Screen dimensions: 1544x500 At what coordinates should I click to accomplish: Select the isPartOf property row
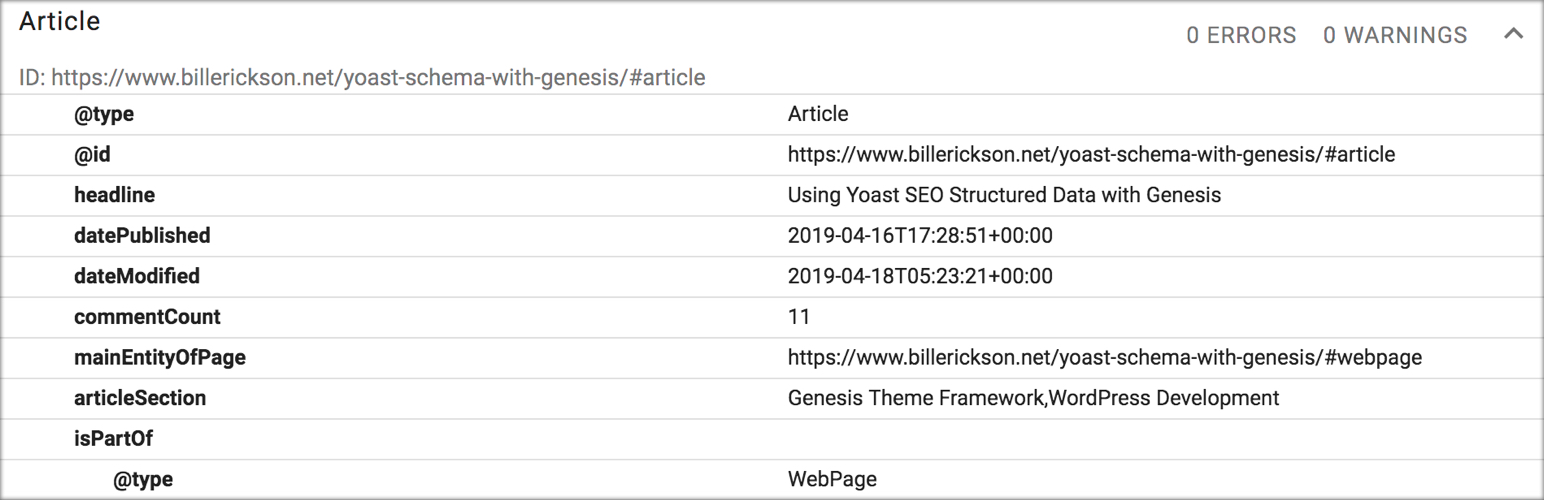pyautogui.click(x=772, y=438)
